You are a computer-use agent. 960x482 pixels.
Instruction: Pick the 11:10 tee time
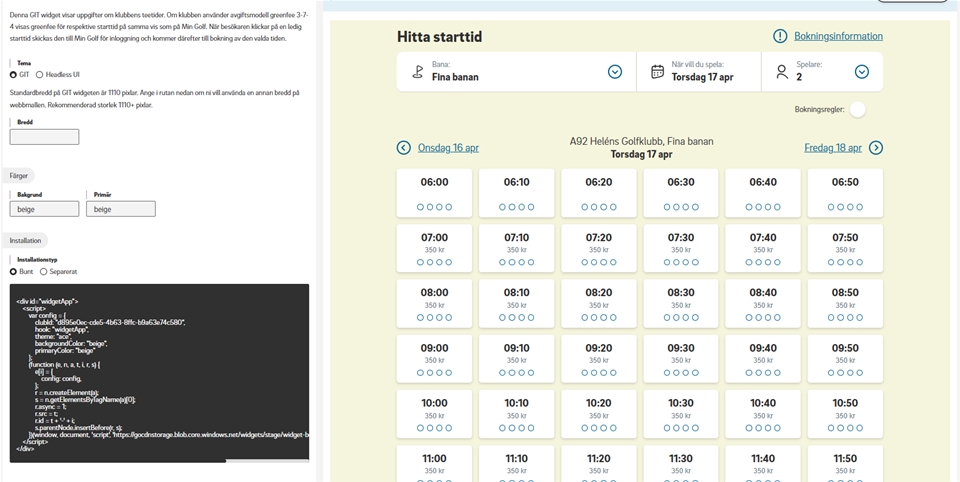click(x=516, y=464)
